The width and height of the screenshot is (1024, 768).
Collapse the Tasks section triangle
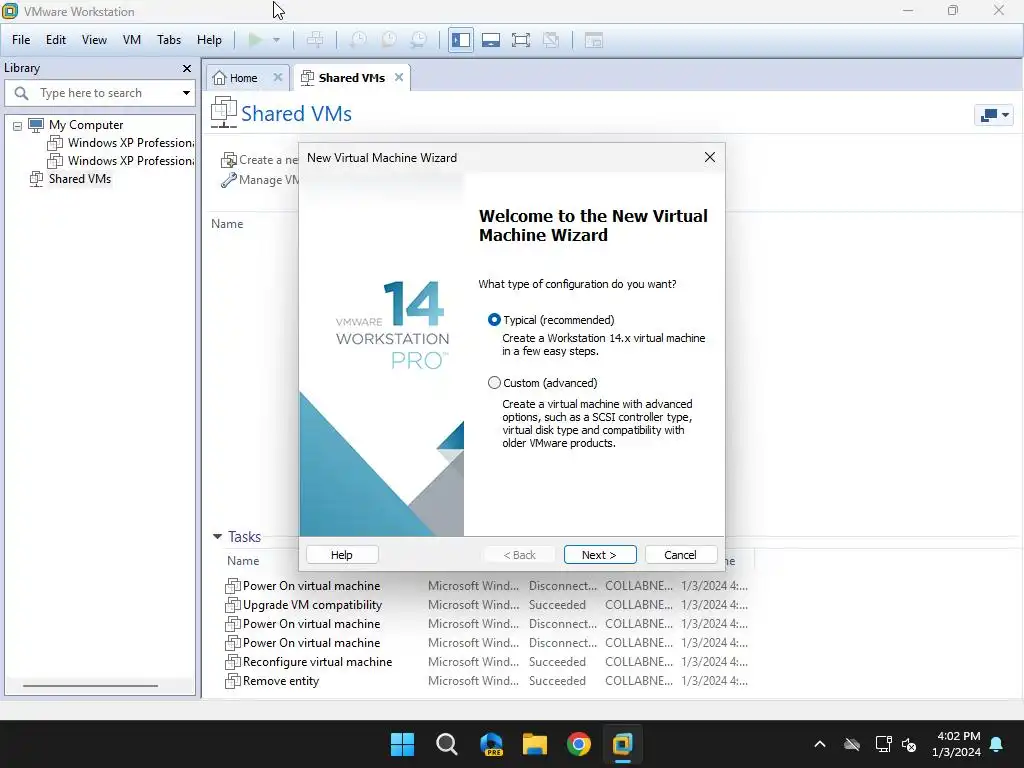[217, 537]
